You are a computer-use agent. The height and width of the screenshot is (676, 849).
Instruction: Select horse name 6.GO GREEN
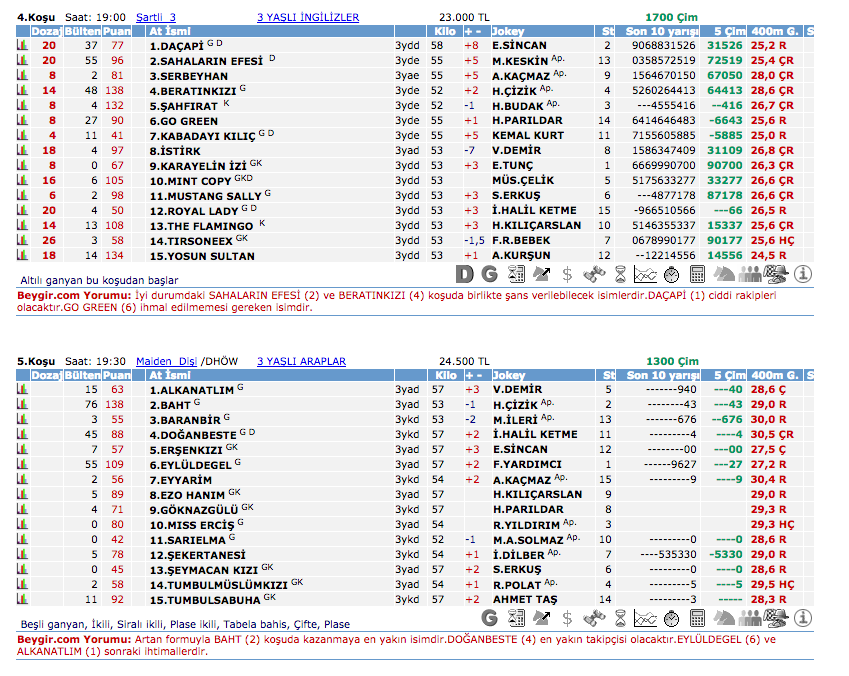point(183,120)
